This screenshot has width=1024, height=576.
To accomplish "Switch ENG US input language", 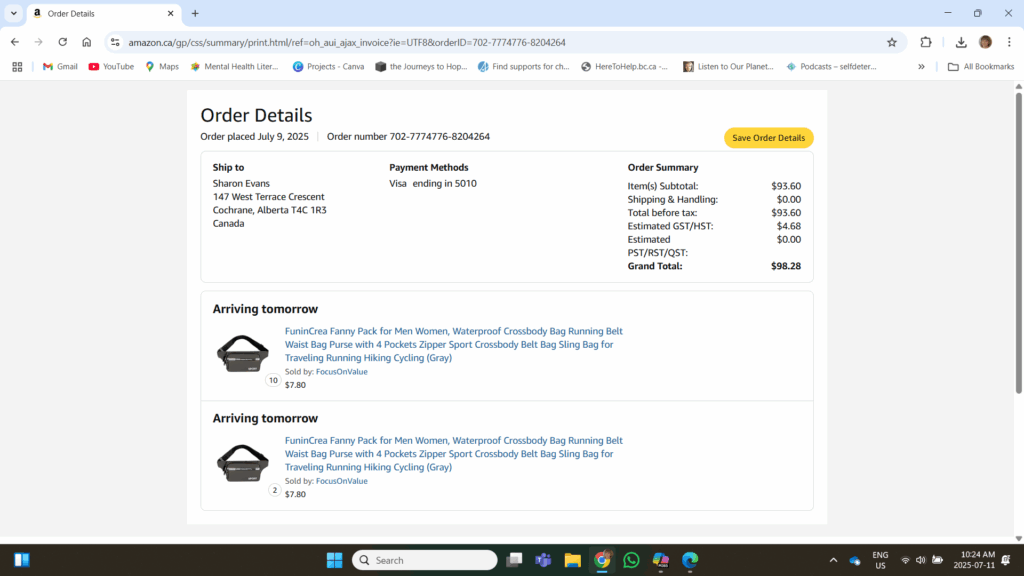I will pyautogui.click(x=880, y=560).
